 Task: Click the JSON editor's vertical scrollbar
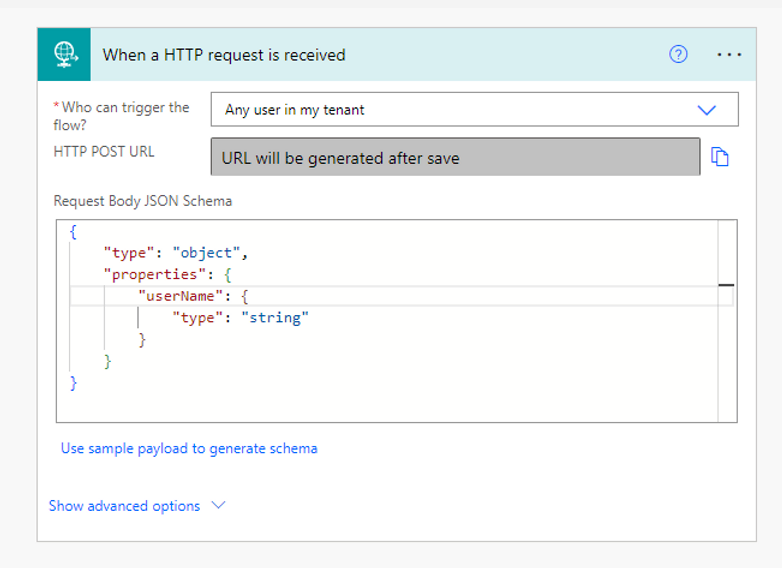[x=726, y=320]
